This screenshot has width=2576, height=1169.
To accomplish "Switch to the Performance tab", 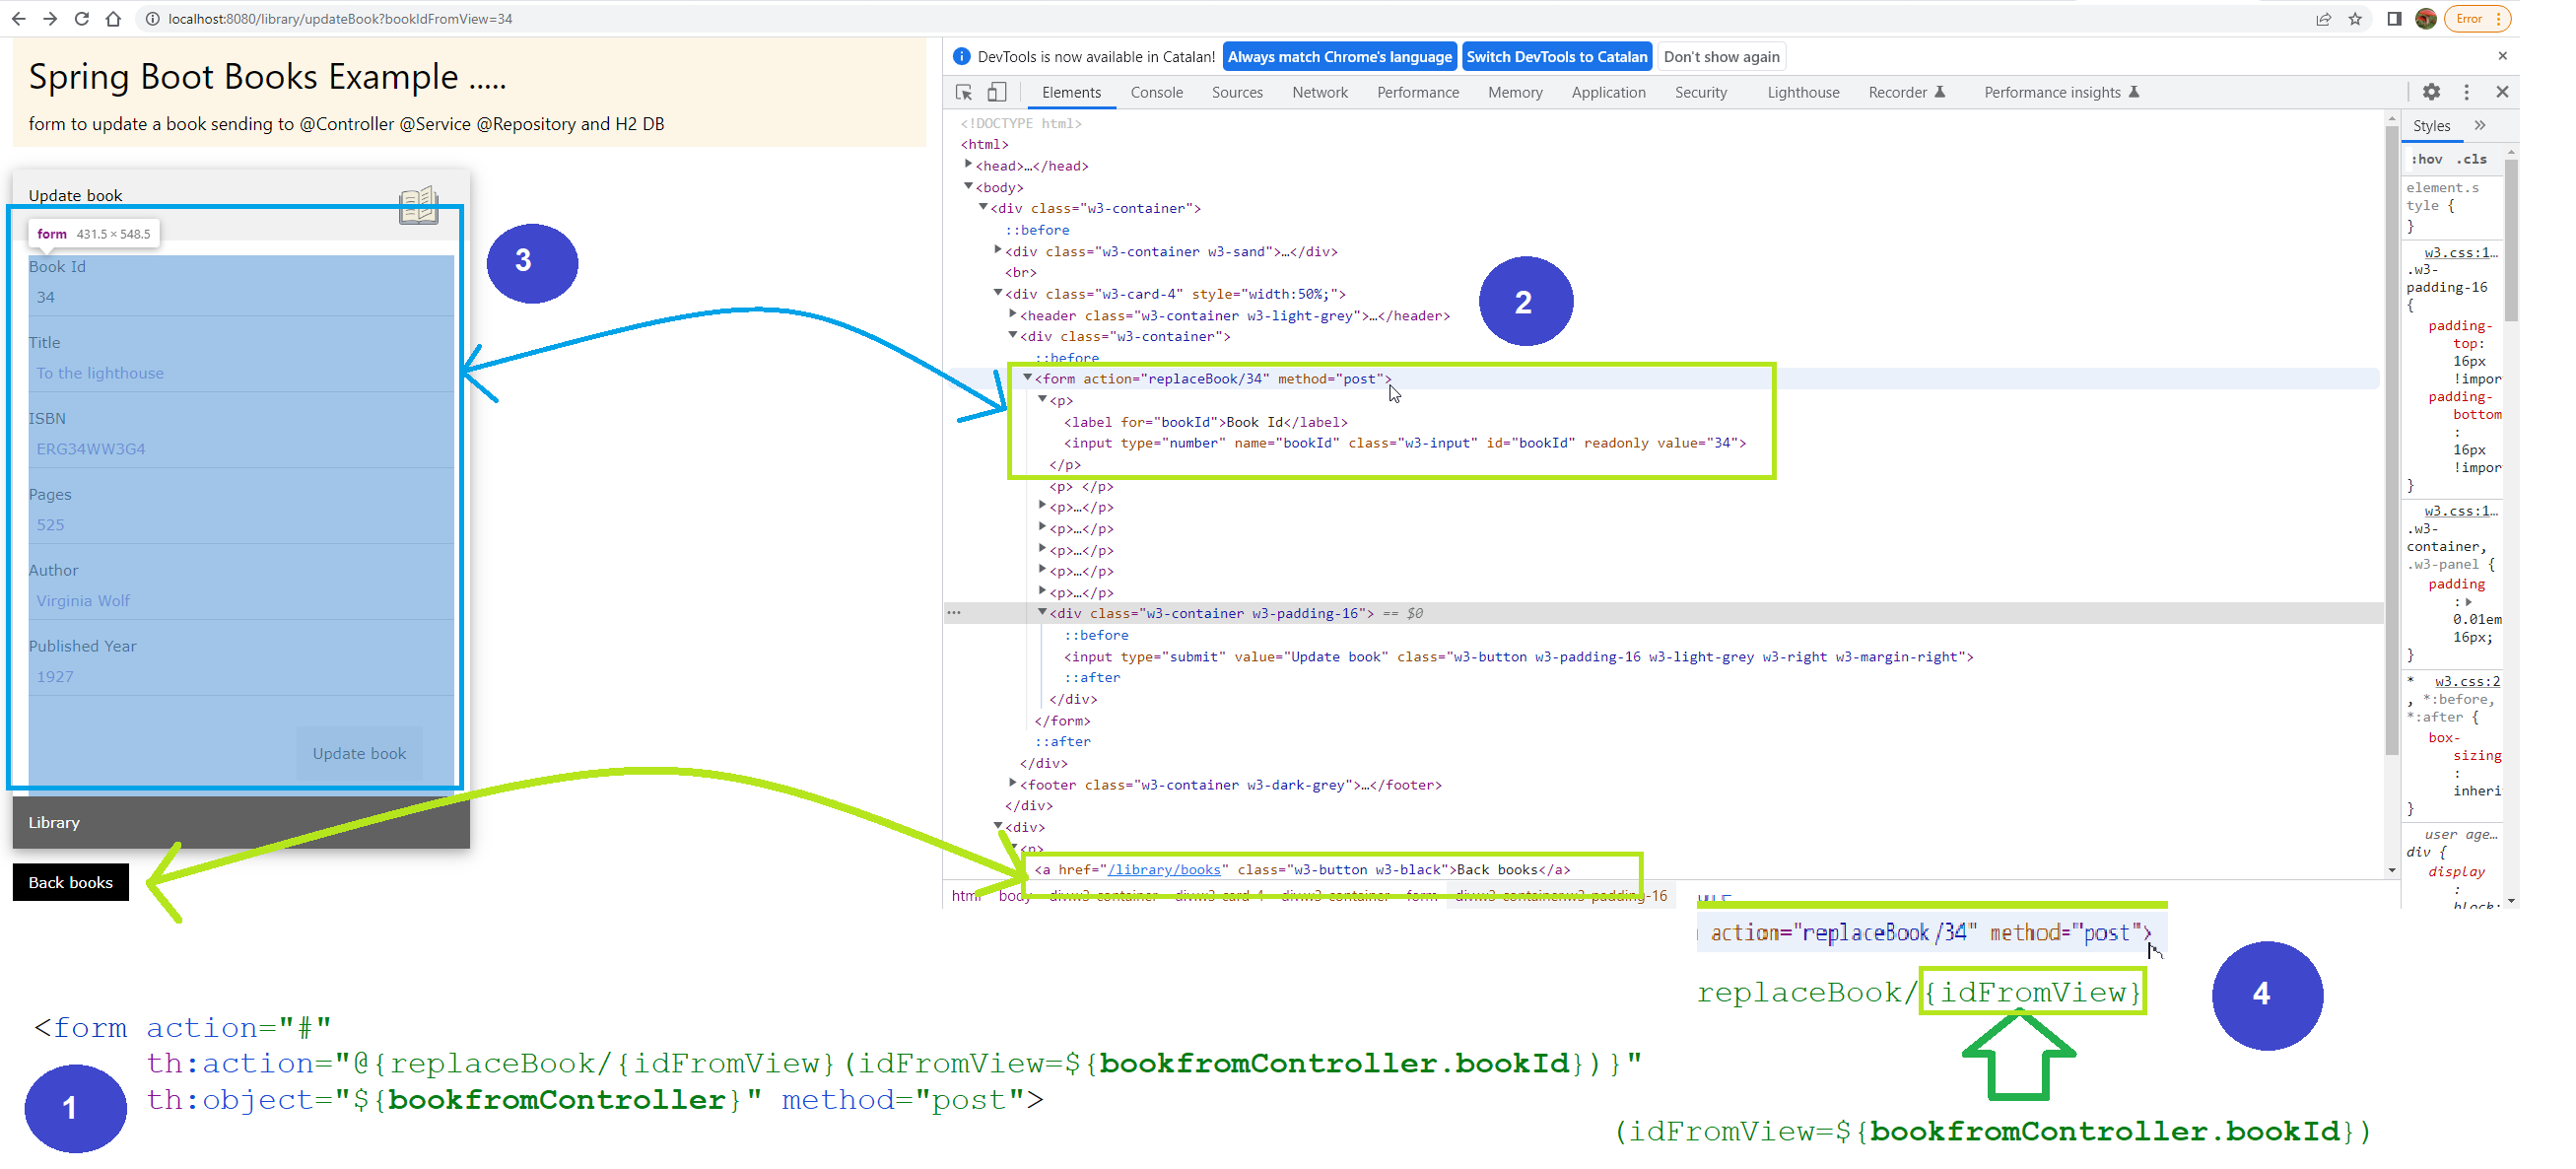I will pyautogui.click(x=1417, y=92).
